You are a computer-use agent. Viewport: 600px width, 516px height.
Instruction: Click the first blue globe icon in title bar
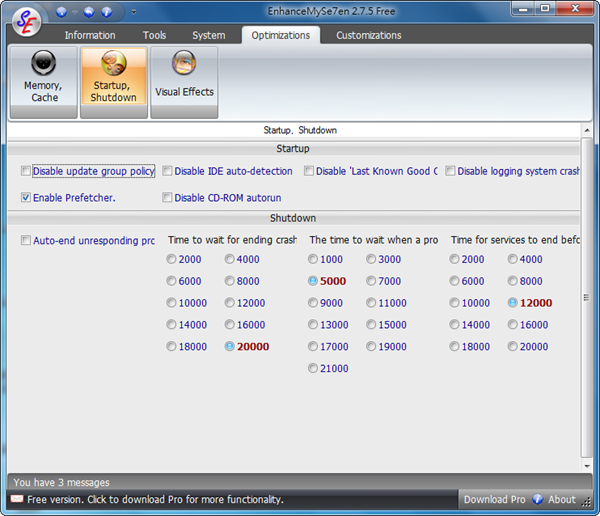pyautogui.click(x=61, y=12)
